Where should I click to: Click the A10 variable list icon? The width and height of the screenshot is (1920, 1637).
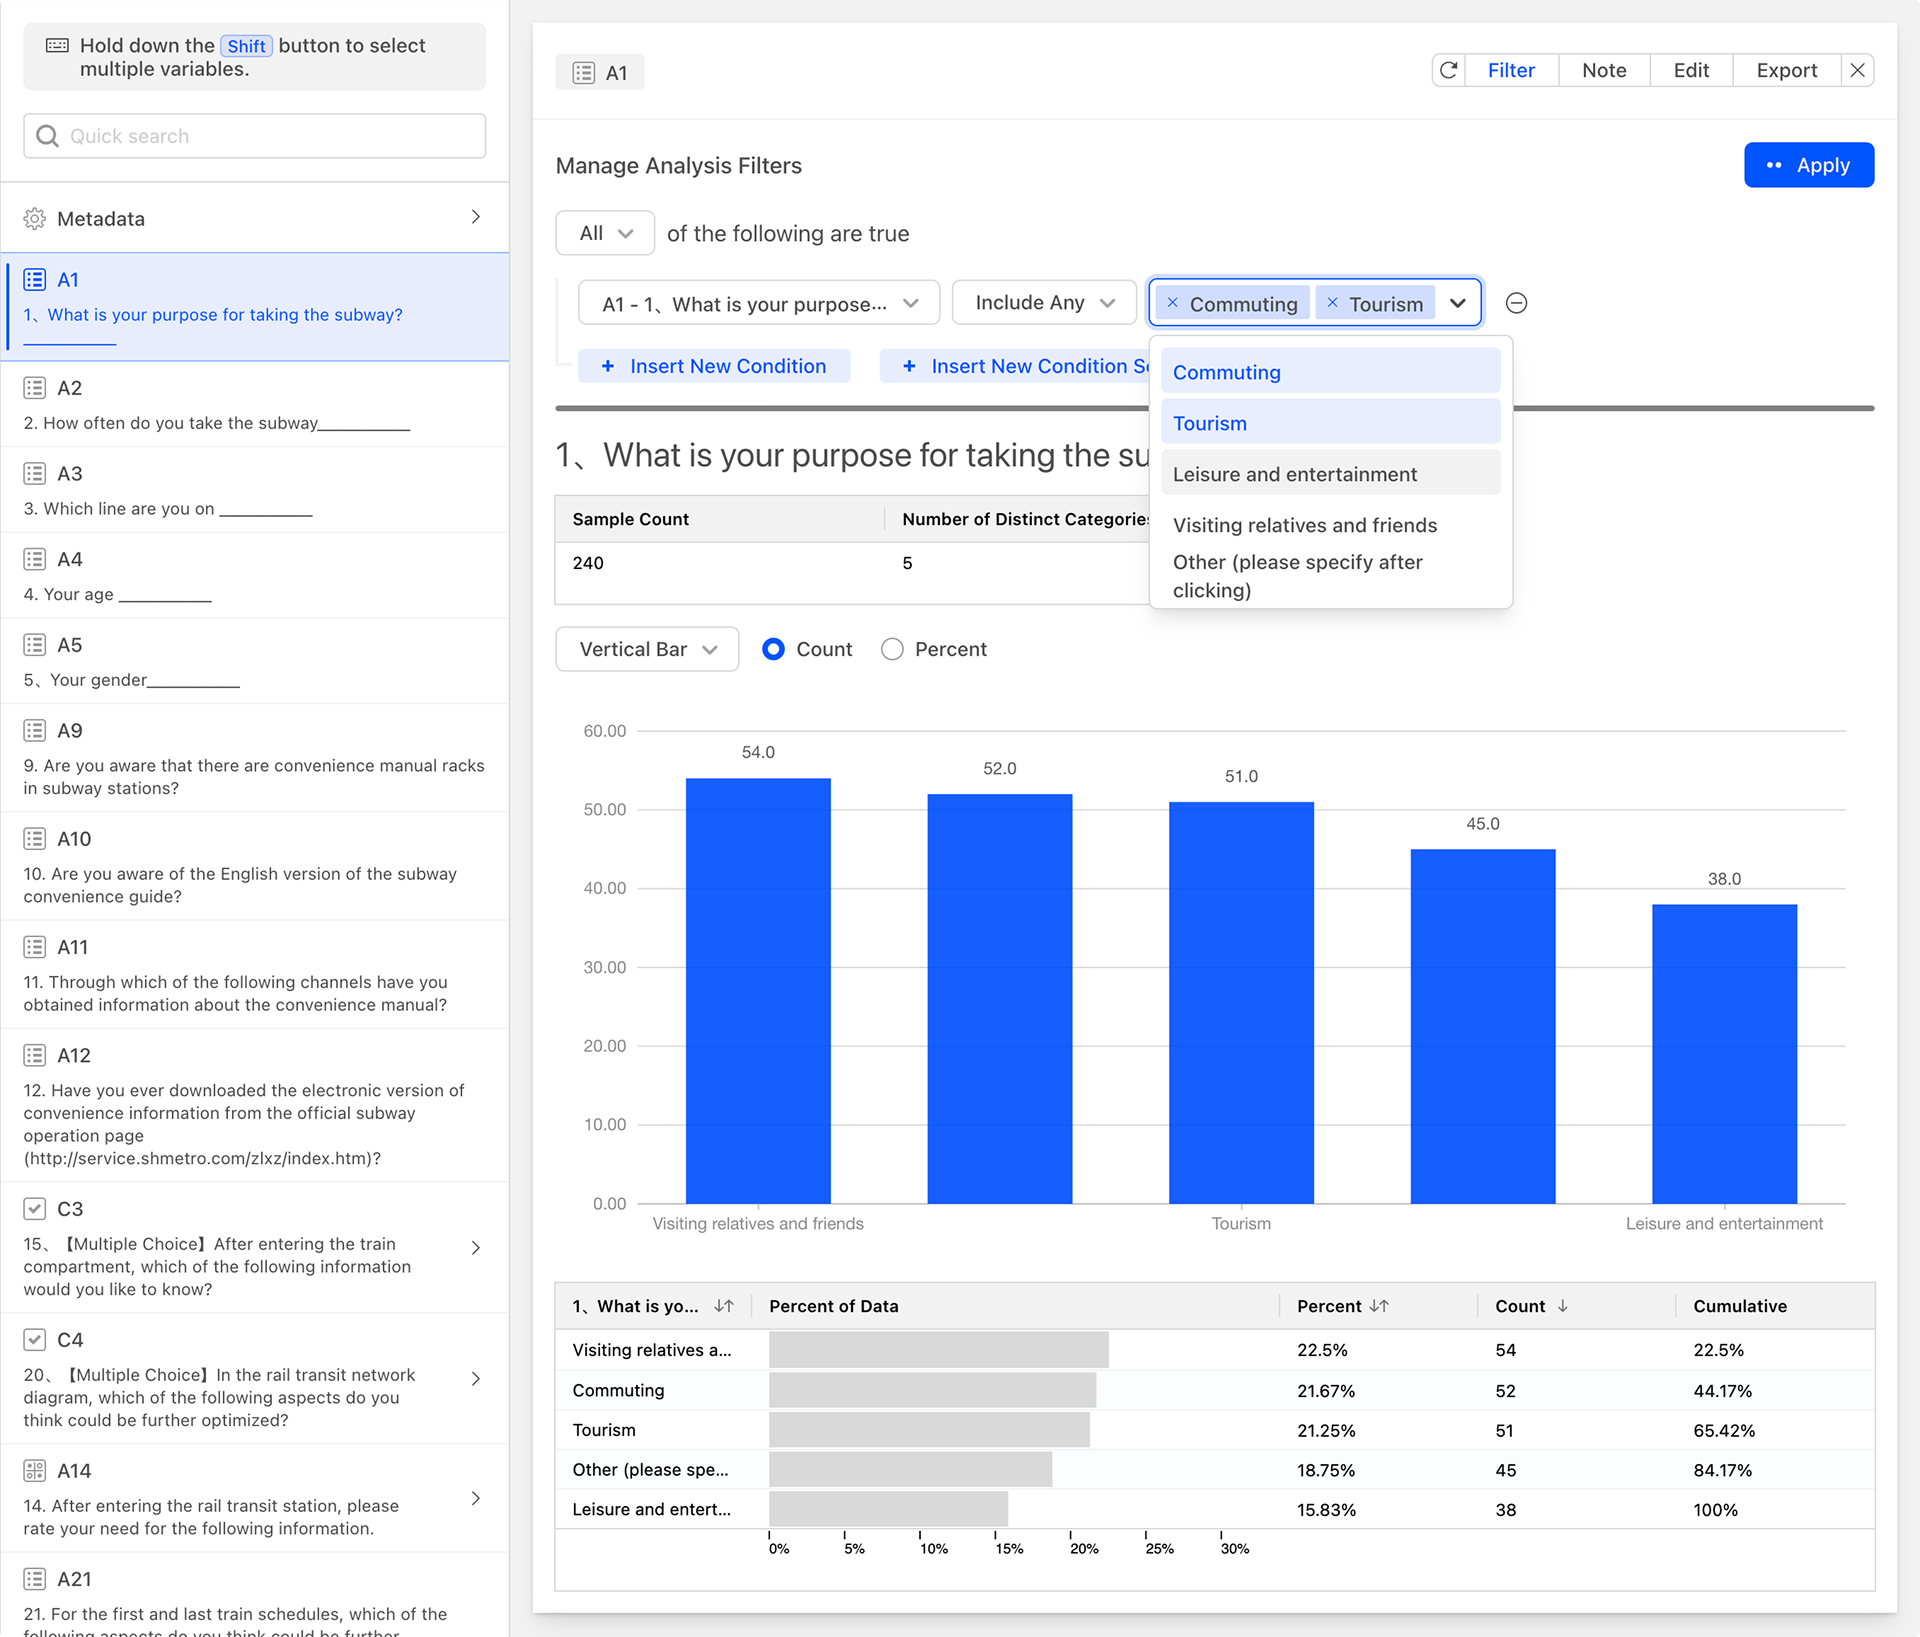point(35,839)
